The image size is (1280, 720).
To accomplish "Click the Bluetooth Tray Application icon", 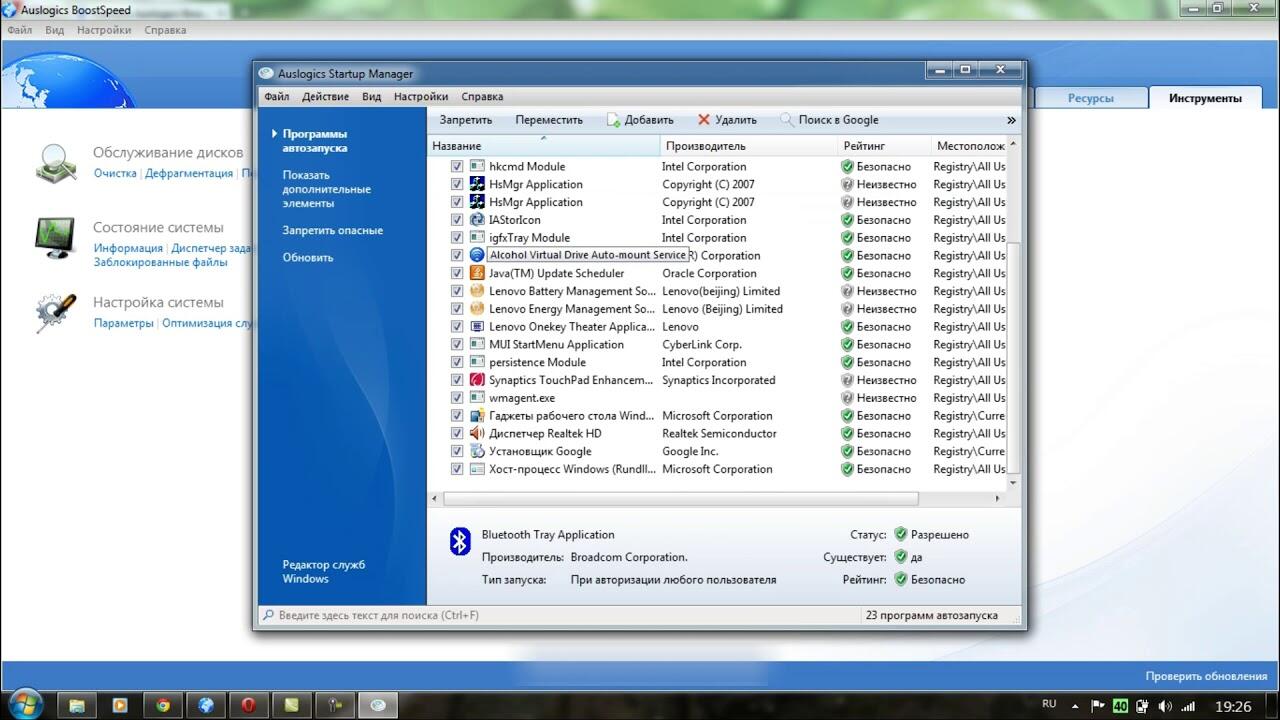I will click(x=459, y=541).
